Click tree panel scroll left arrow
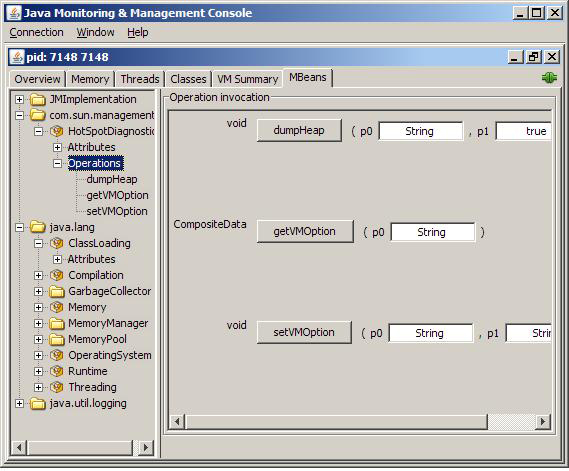This screenshot has width=569, height=471. (19, 448)
